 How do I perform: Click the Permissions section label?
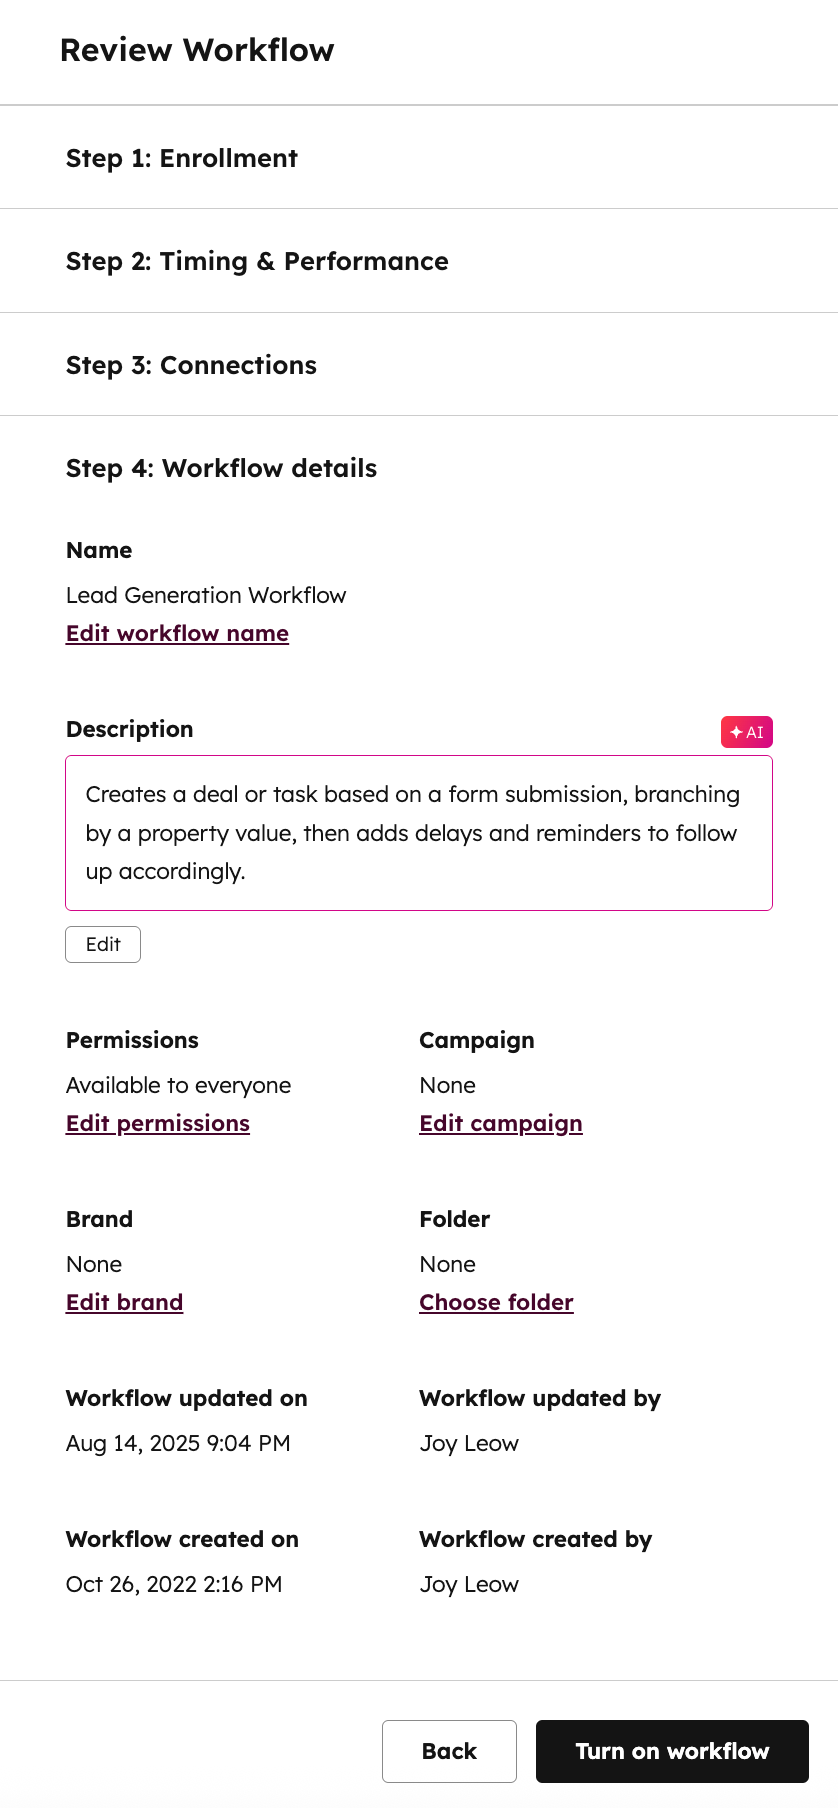coord(132,1040)
